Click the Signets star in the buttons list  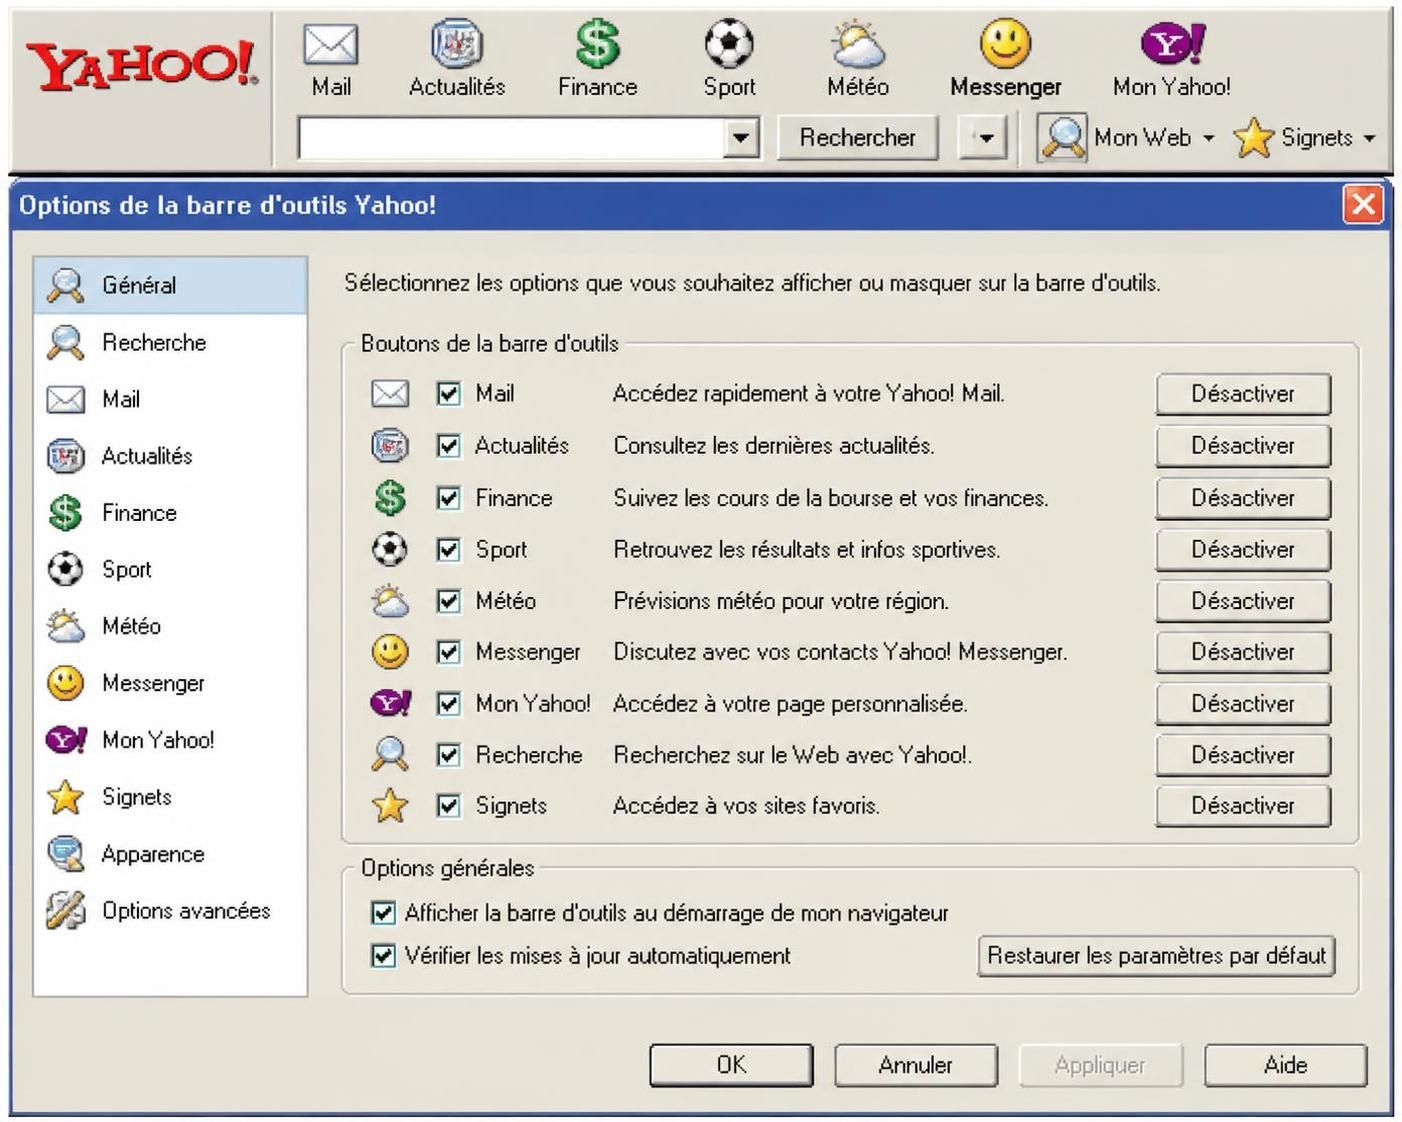390,805
